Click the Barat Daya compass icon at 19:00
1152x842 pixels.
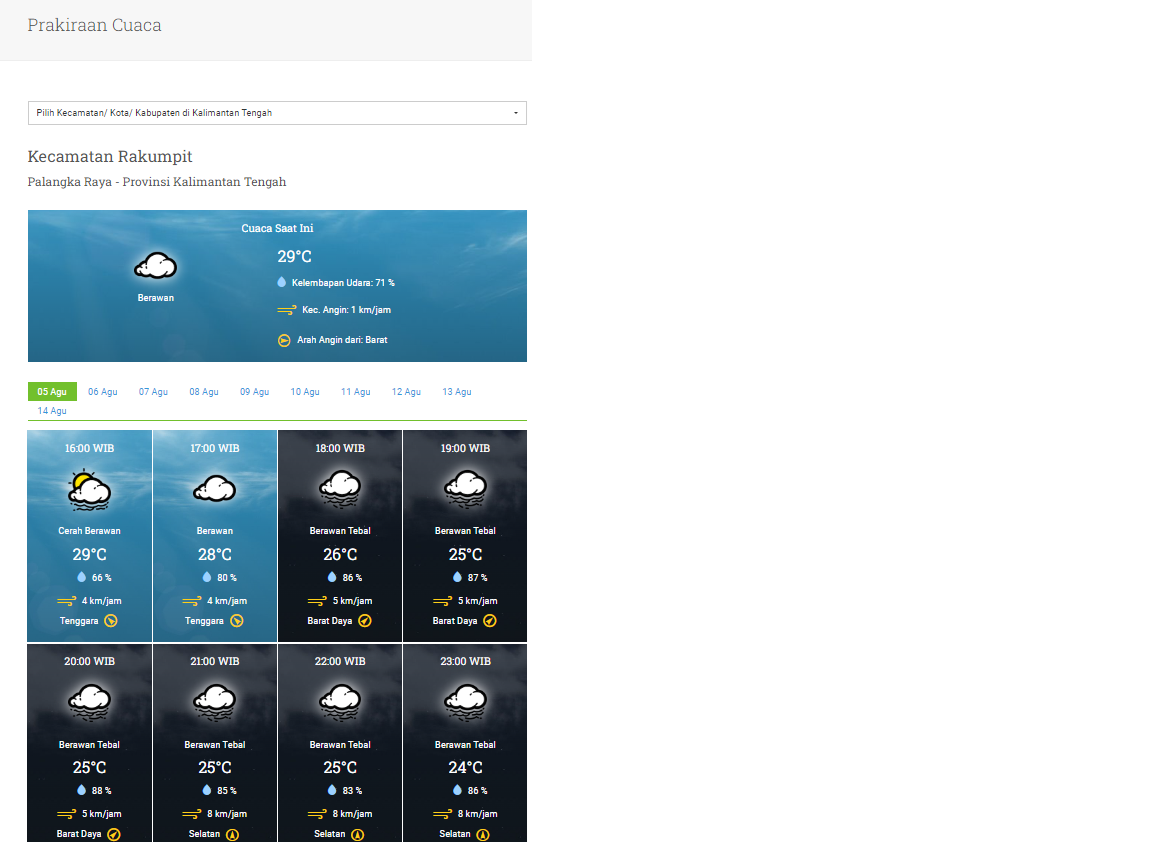pos(490,621)
